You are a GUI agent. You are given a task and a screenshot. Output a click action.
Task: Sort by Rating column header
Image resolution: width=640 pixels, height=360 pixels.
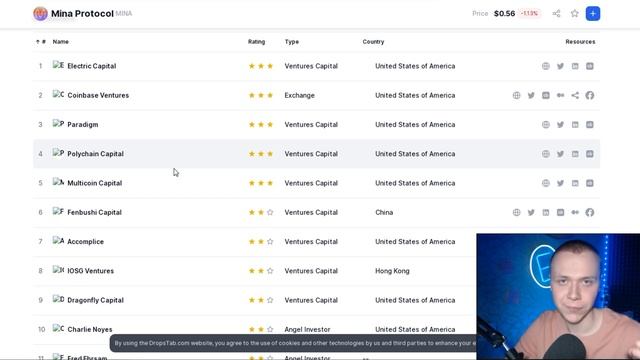coord(256,42)
